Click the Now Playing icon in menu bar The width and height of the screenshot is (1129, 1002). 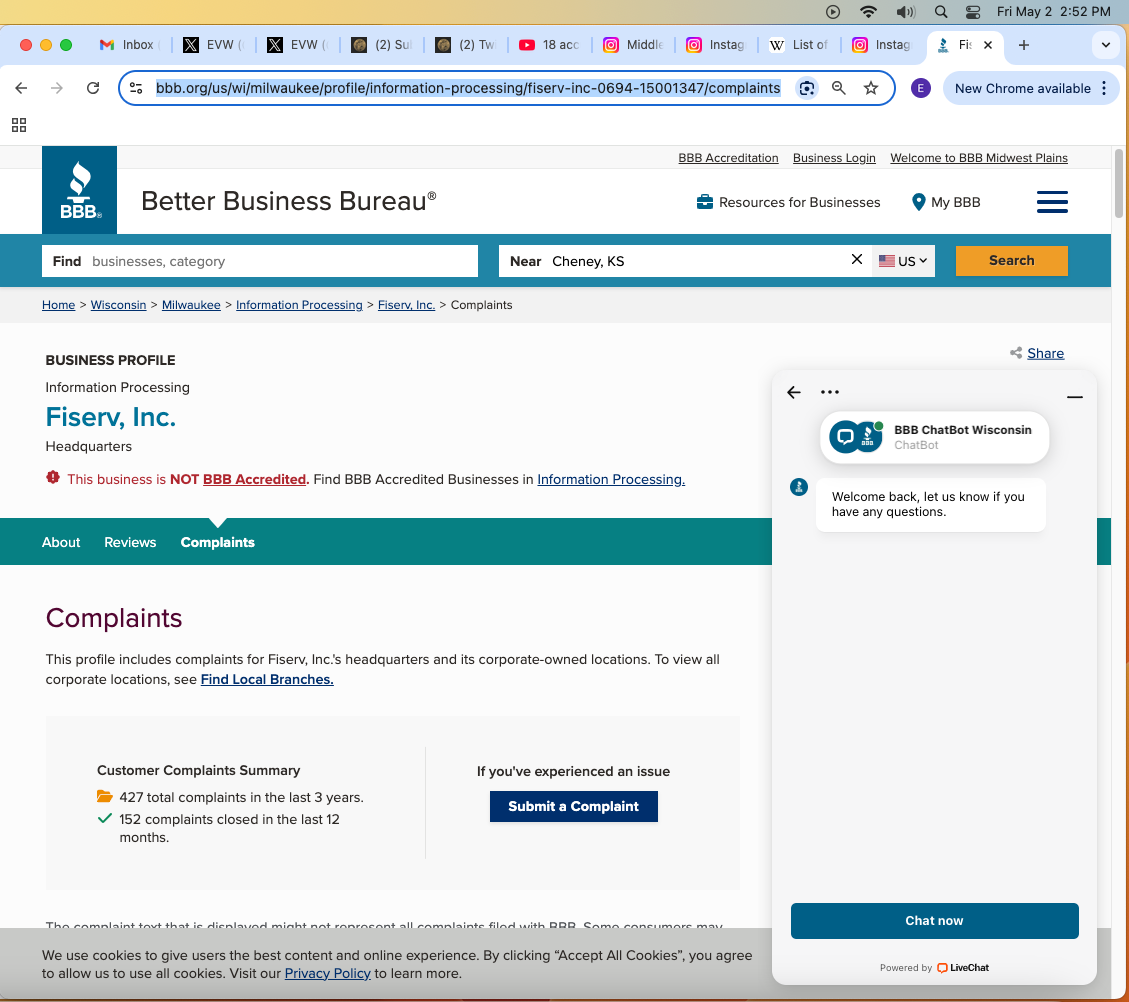(833, 12)
